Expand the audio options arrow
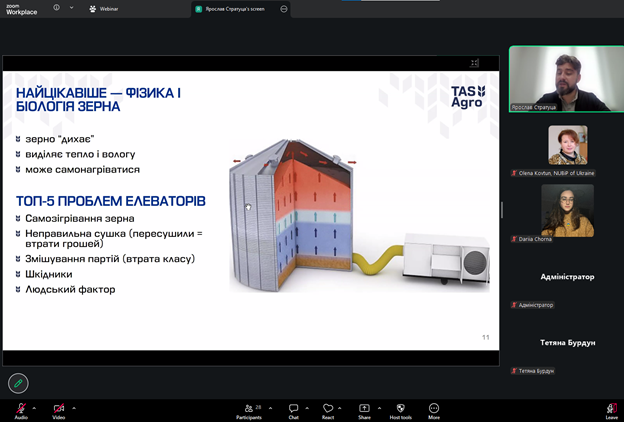Screen dimensions: 624x422 click(34, 407)
